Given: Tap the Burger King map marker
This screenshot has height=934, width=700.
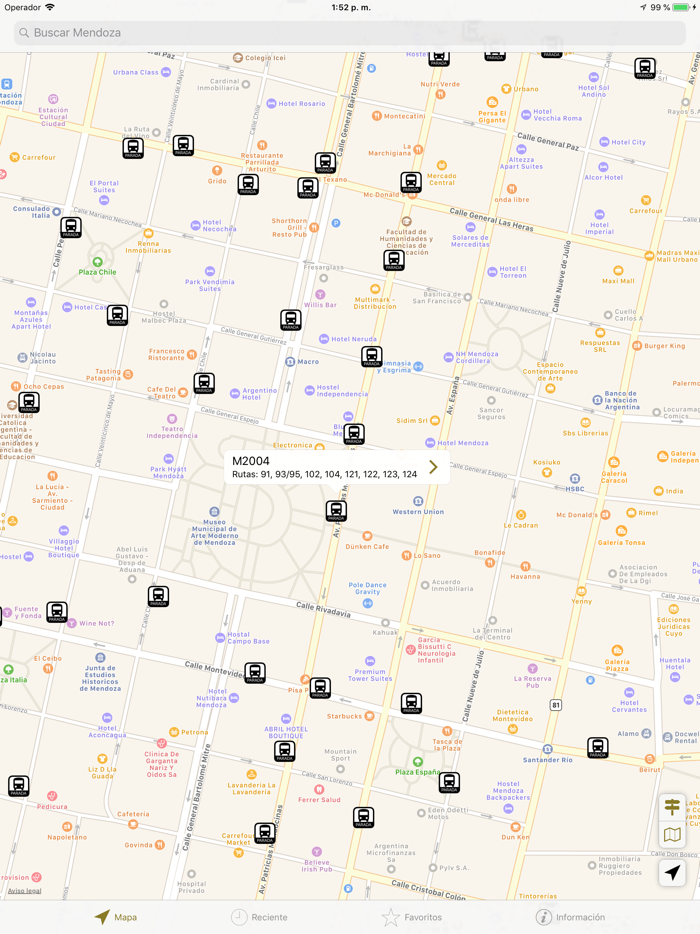Looking at the screenshot, I should [x=637, y=346].
